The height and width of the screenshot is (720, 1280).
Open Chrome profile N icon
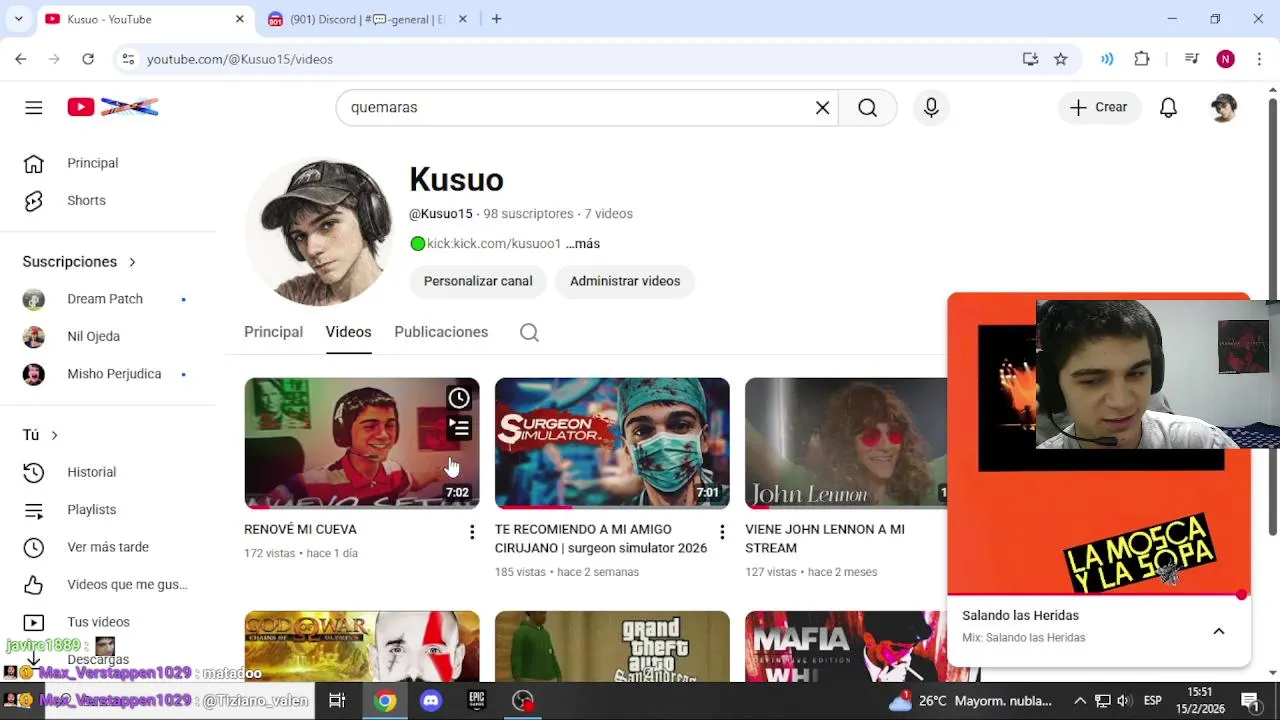(1225, 59)
